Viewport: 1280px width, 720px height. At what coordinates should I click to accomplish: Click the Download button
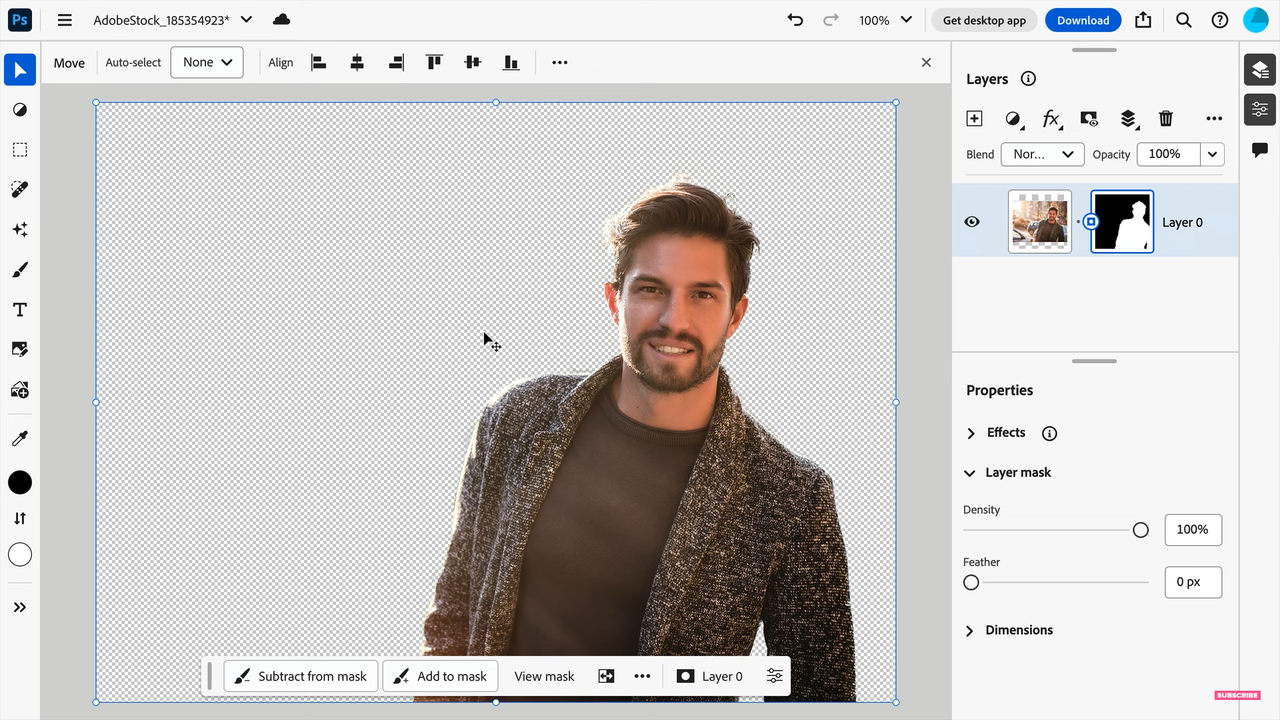coord(1083,20)
